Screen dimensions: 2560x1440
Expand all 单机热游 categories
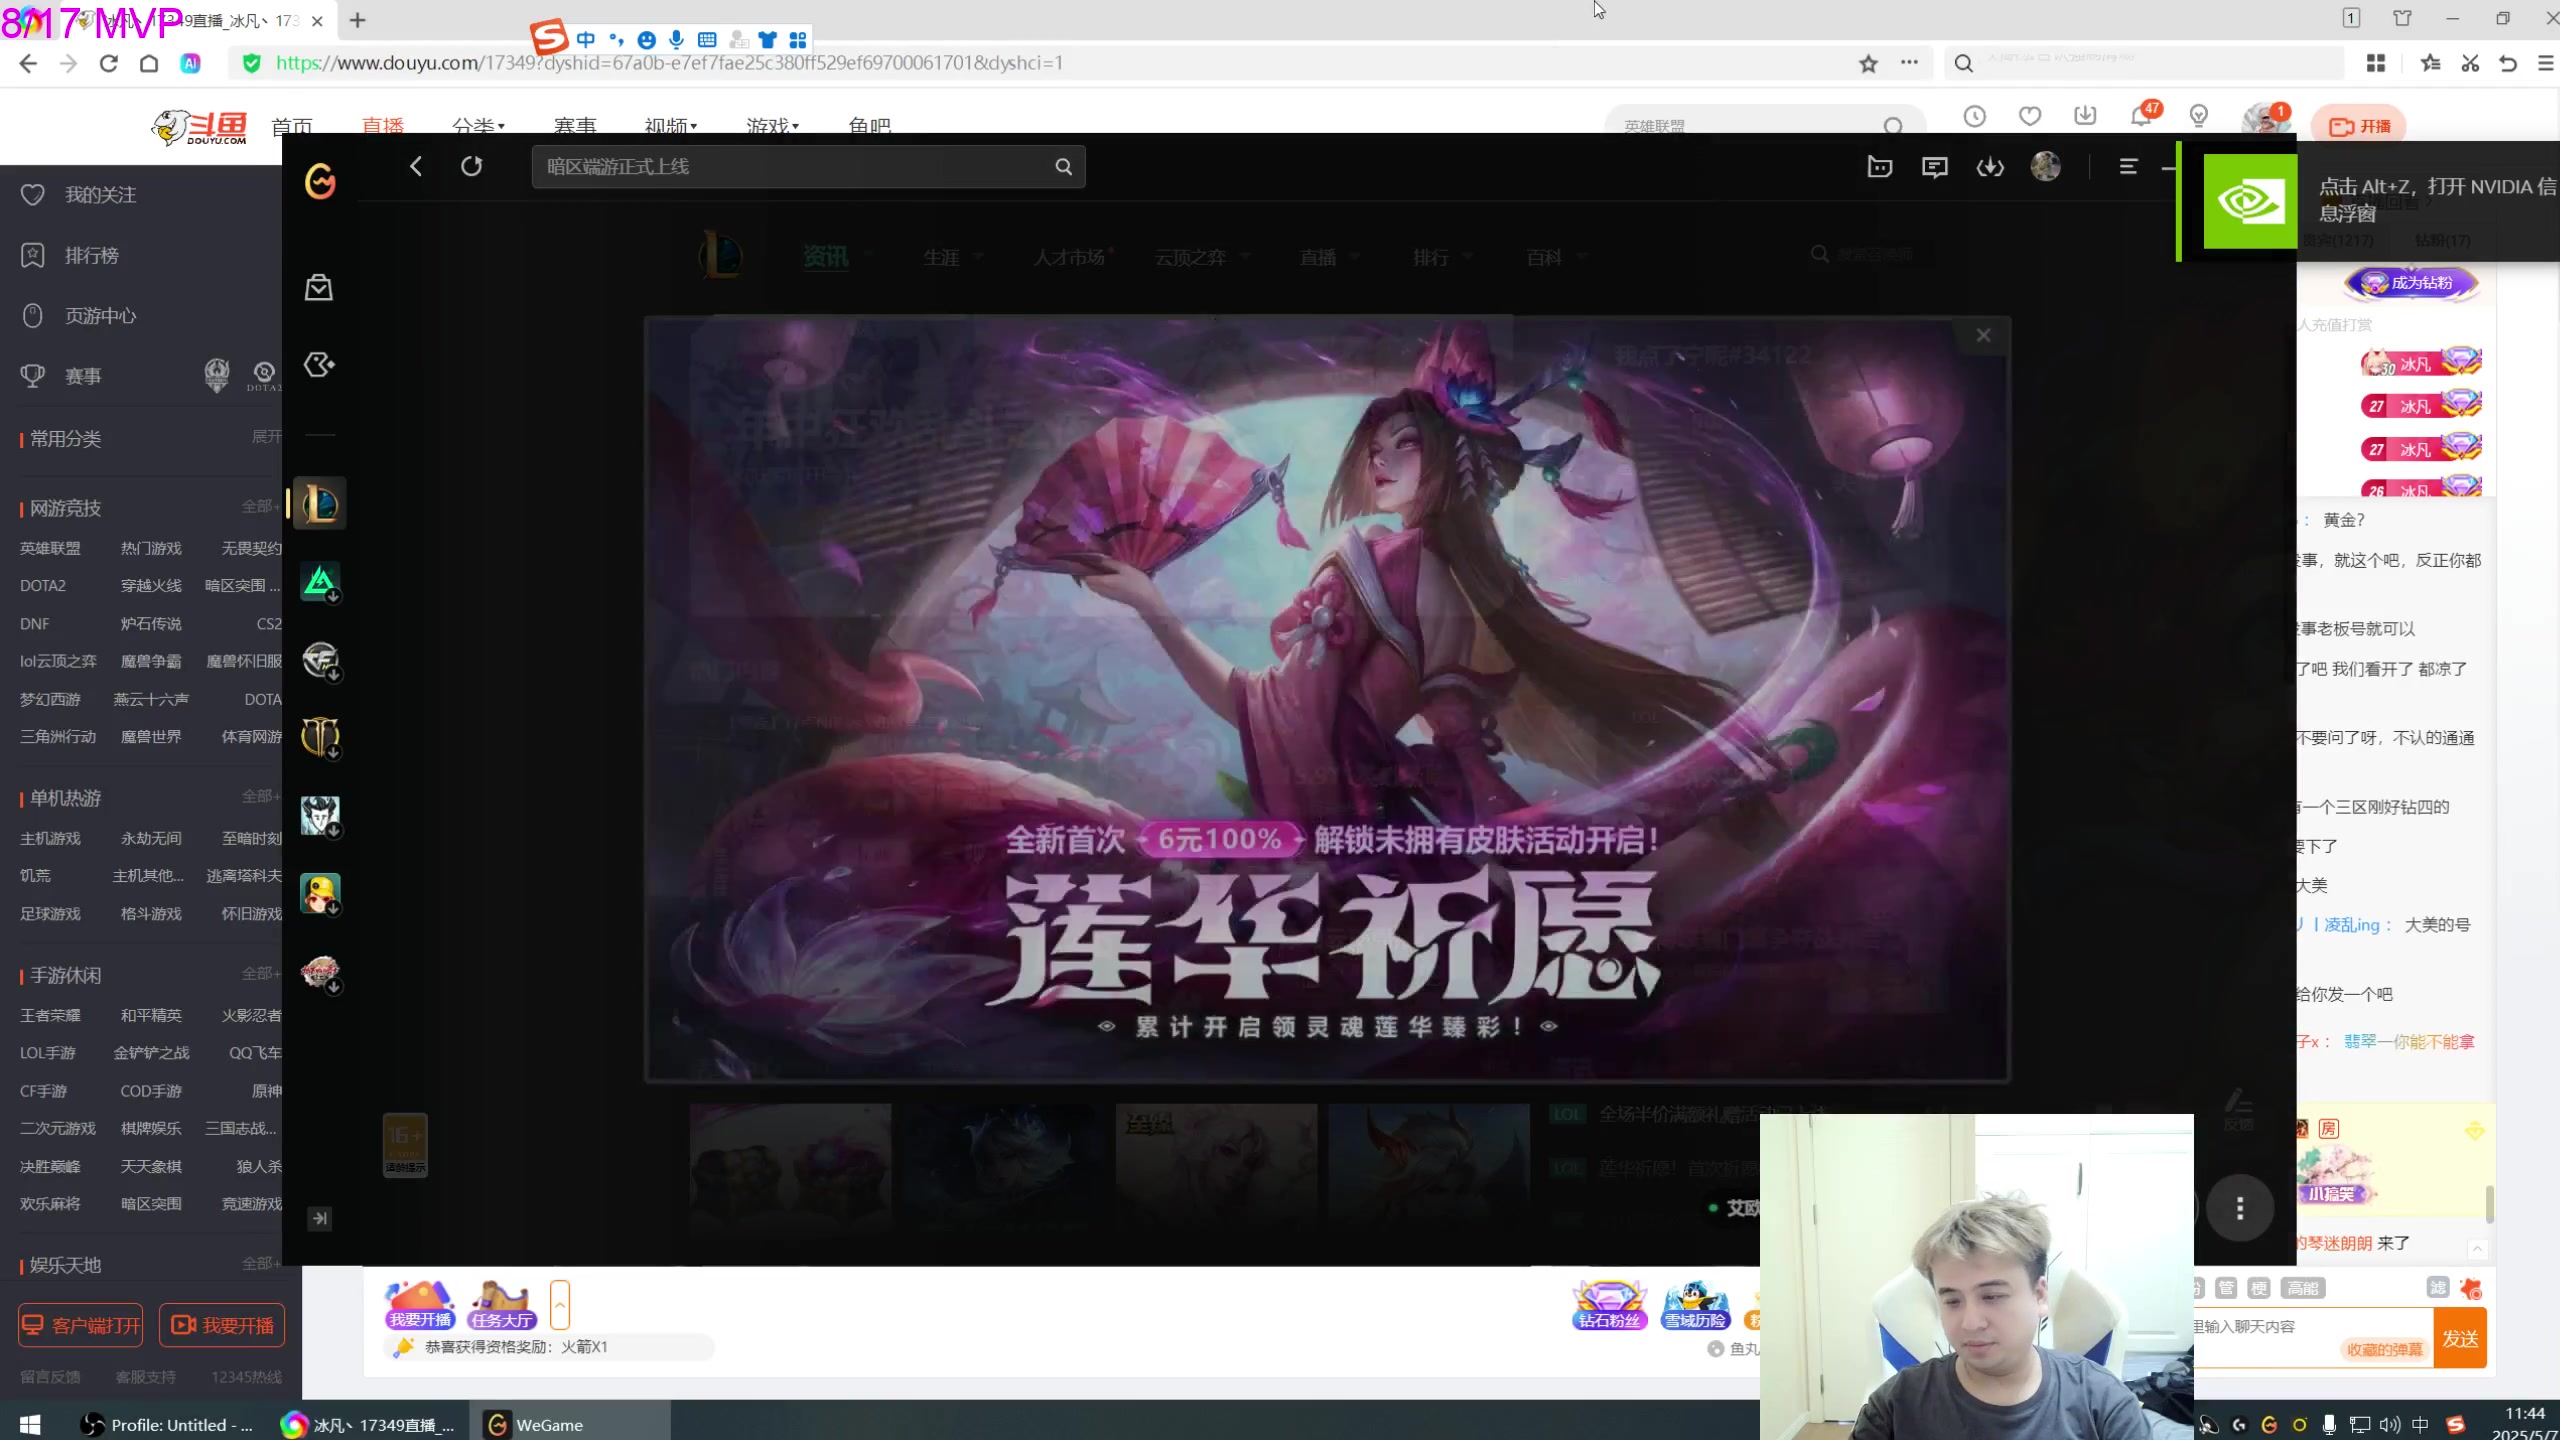[260, 796]
